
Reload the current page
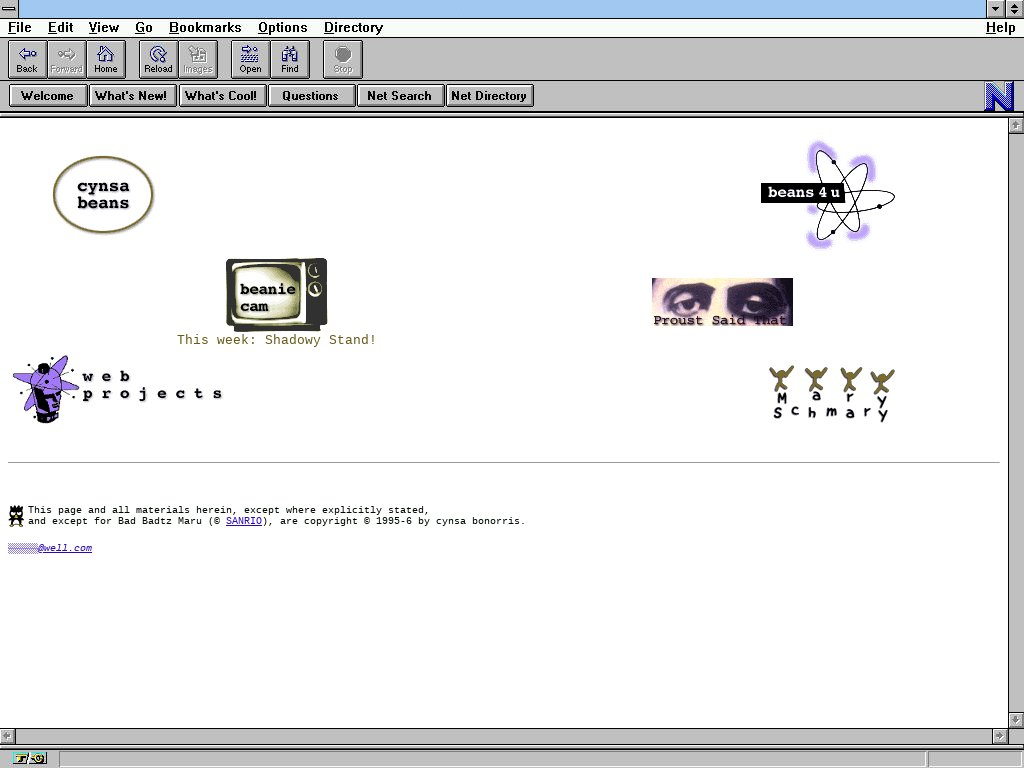point(158,59)
